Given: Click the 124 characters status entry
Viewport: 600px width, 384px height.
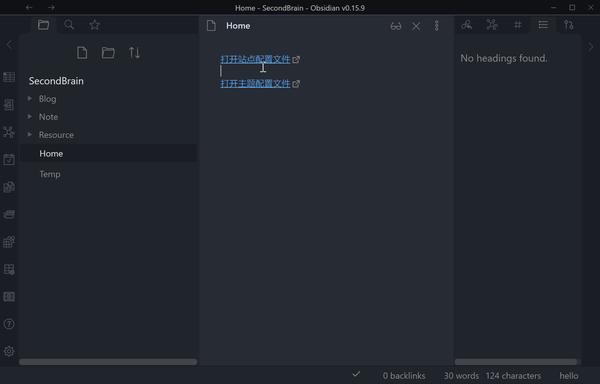Looking at the screenshot, I should (514, 376).
